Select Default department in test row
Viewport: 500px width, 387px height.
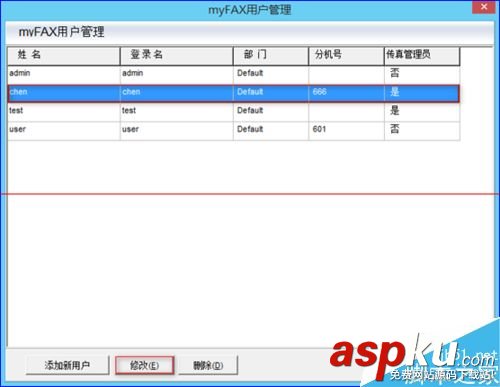coord(271,112)
